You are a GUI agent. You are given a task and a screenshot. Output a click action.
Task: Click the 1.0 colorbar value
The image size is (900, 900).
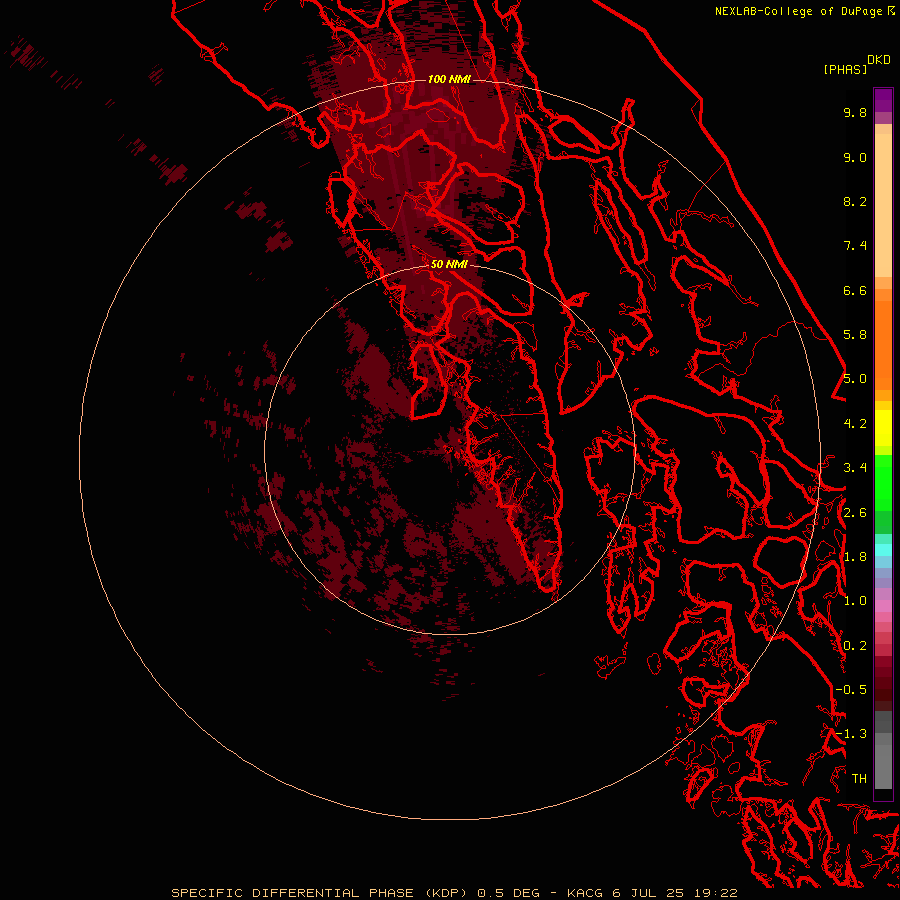point(855,601)
